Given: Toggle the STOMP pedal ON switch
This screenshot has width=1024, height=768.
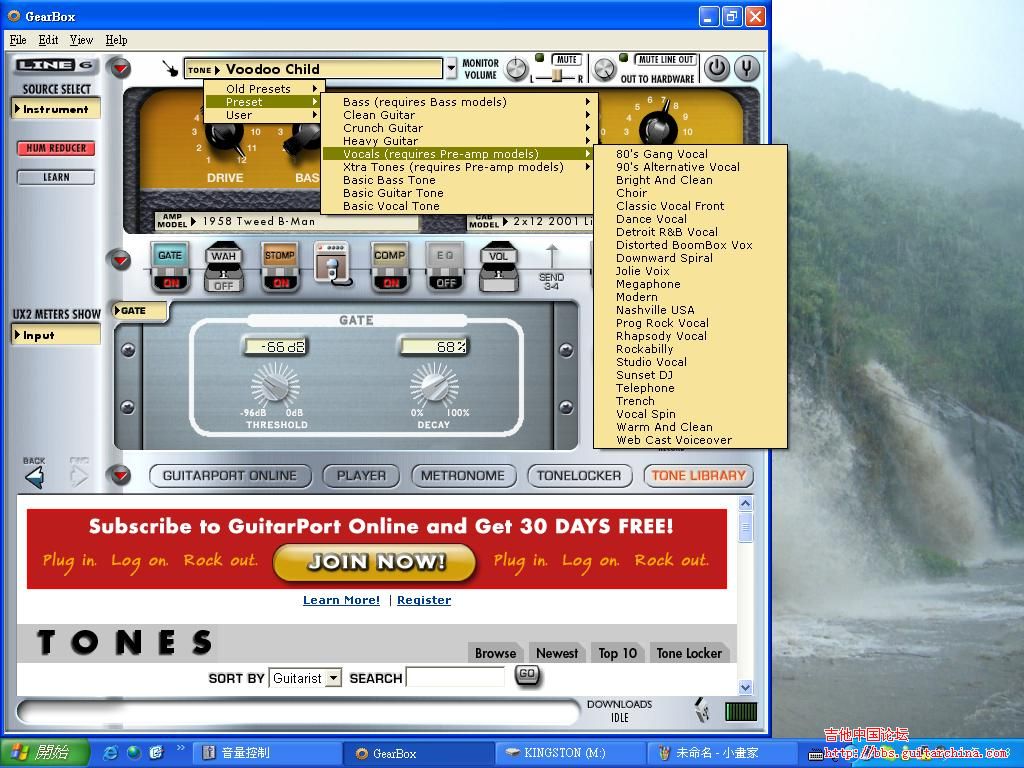Looking at the screenshot, I should 280,283.
